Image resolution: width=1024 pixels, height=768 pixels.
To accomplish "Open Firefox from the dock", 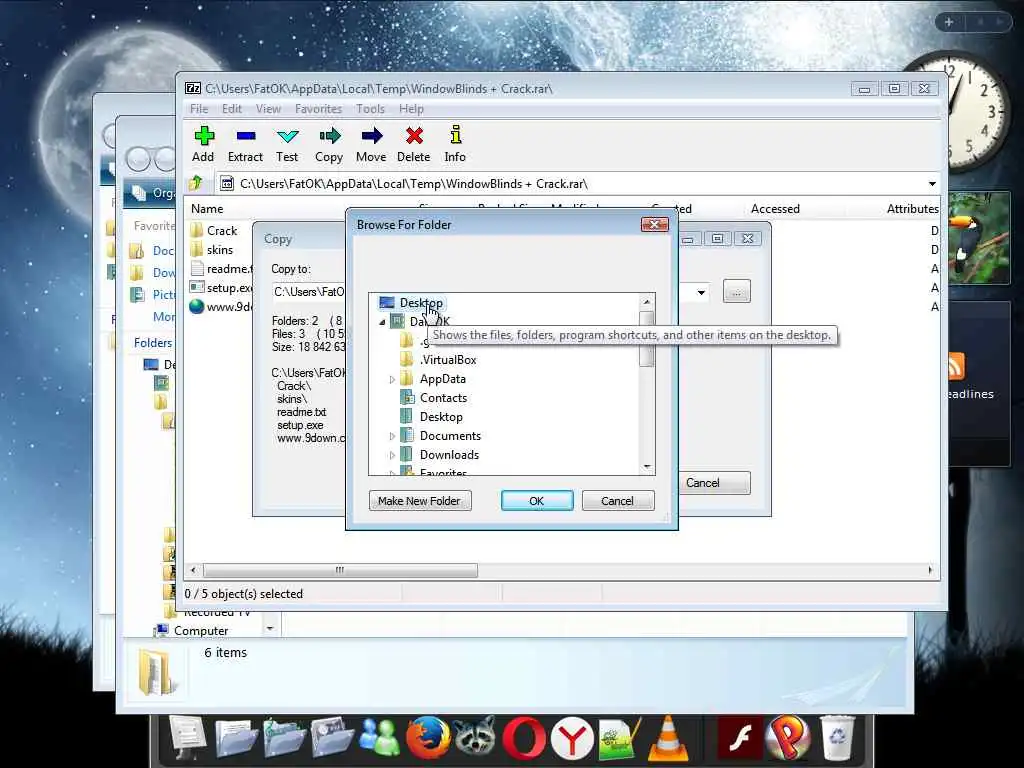I will coord(428,738).
